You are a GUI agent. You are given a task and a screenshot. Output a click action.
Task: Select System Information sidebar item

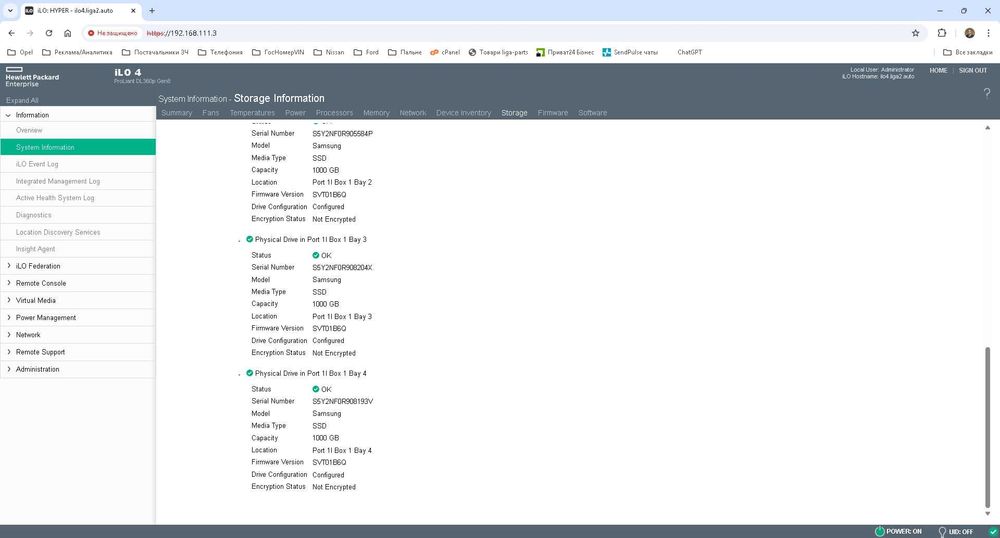coord(78,147)
